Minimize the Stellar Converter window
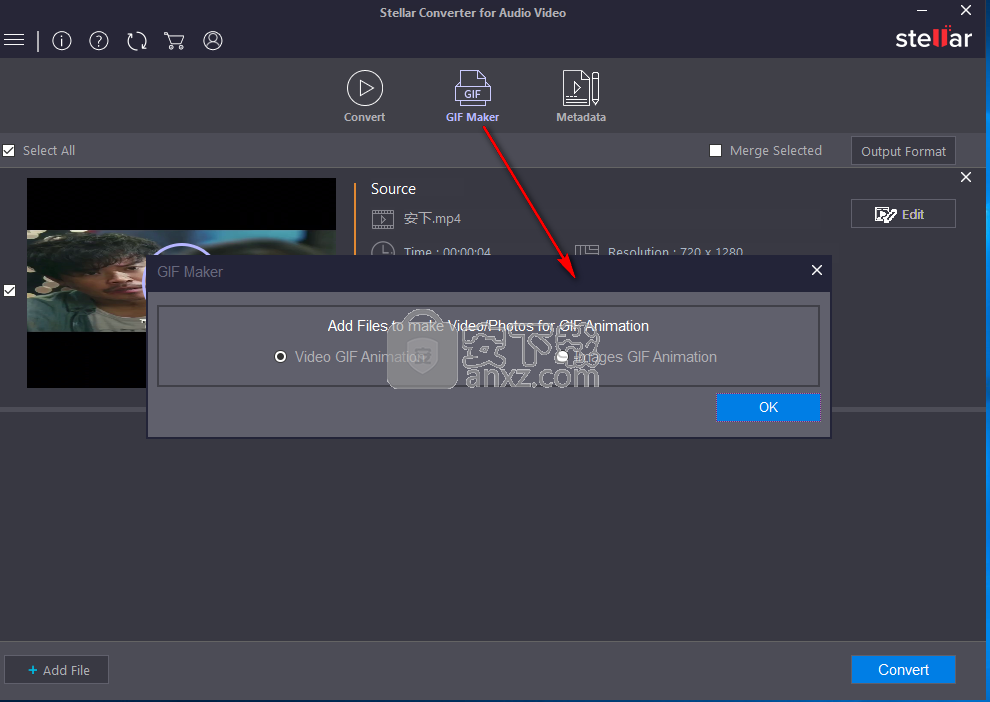Viewport: 990px width, 702px height. 922,10
